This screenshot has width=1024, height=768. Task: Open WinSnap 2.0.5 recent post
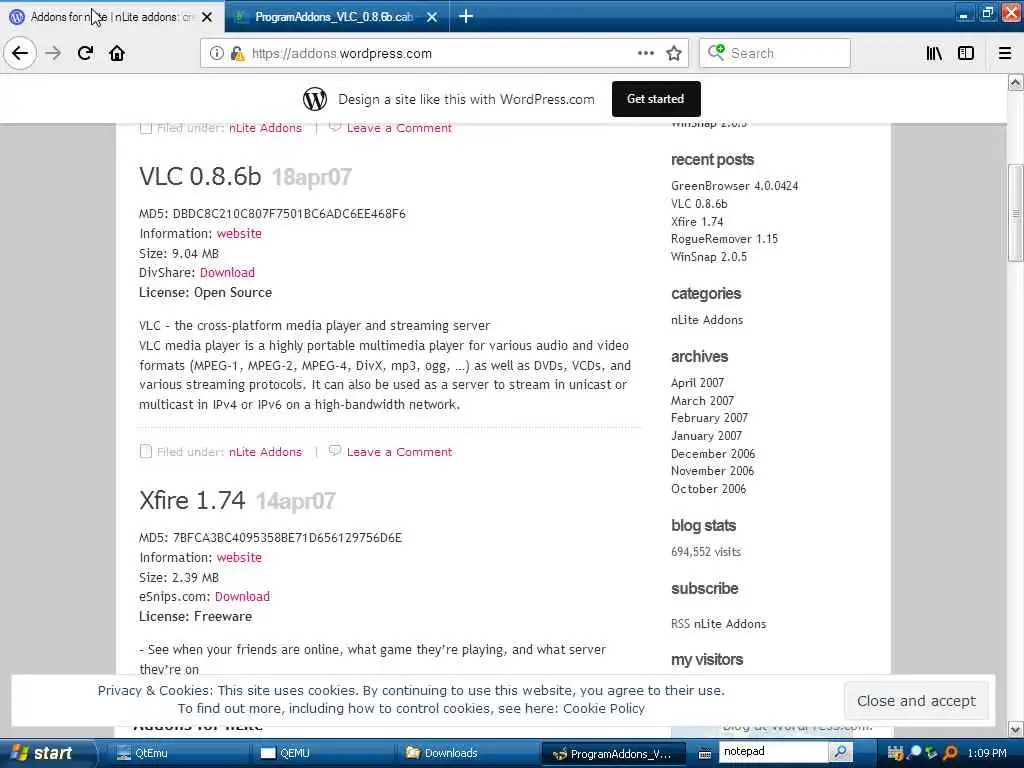click(x=709, y=257)
